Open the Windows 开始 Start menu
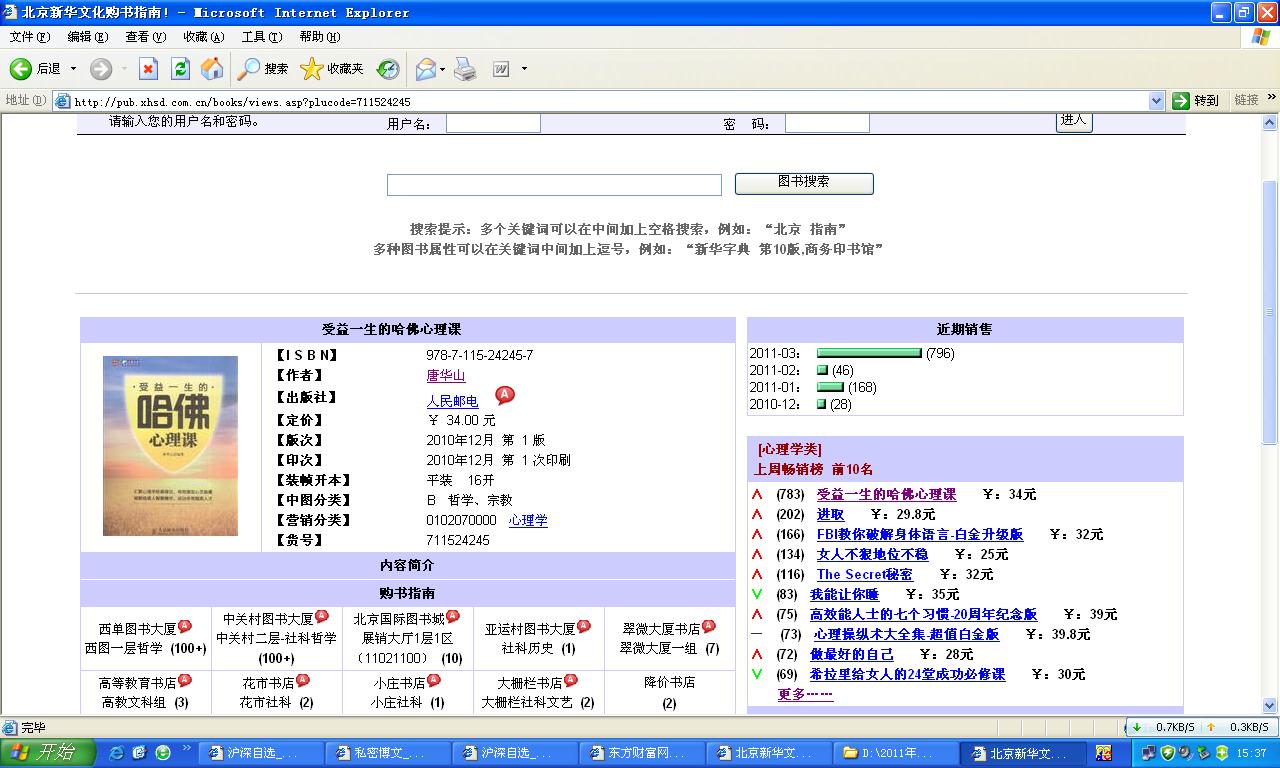The image size is (1280, 768). (47, 752)
